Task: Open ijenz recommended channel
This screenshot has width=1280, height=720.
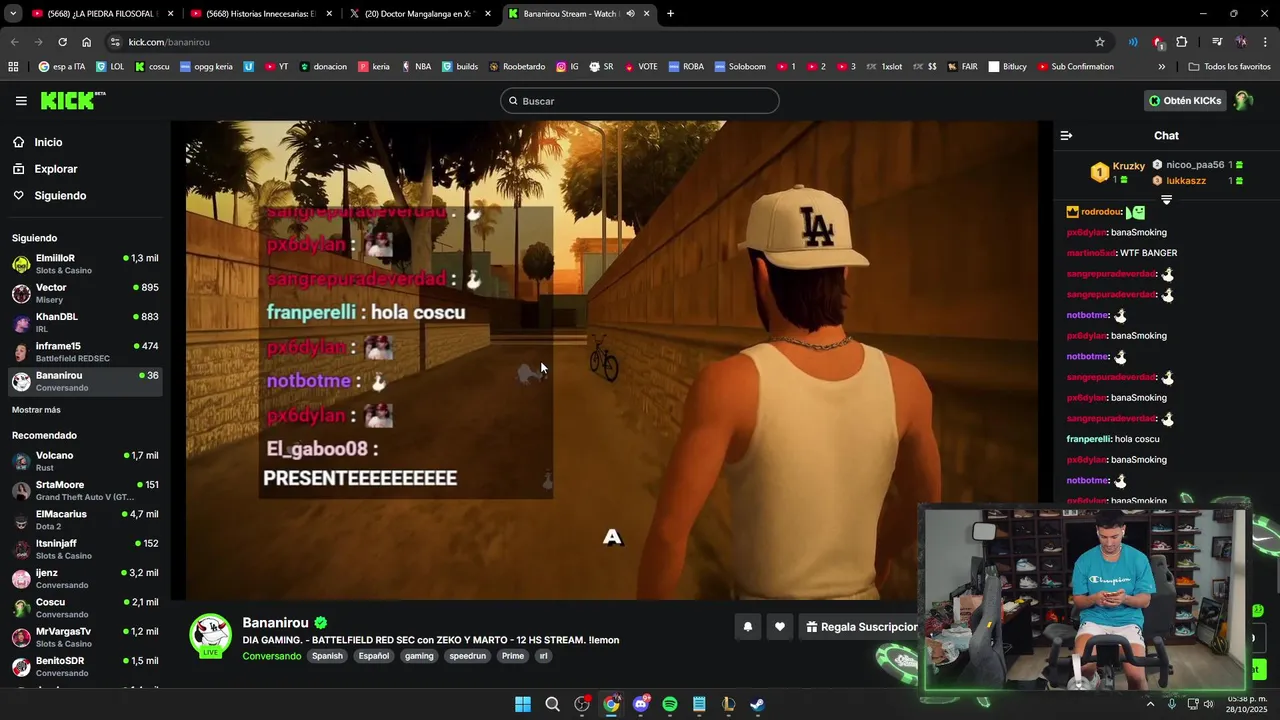Action: tap(85, 578)
